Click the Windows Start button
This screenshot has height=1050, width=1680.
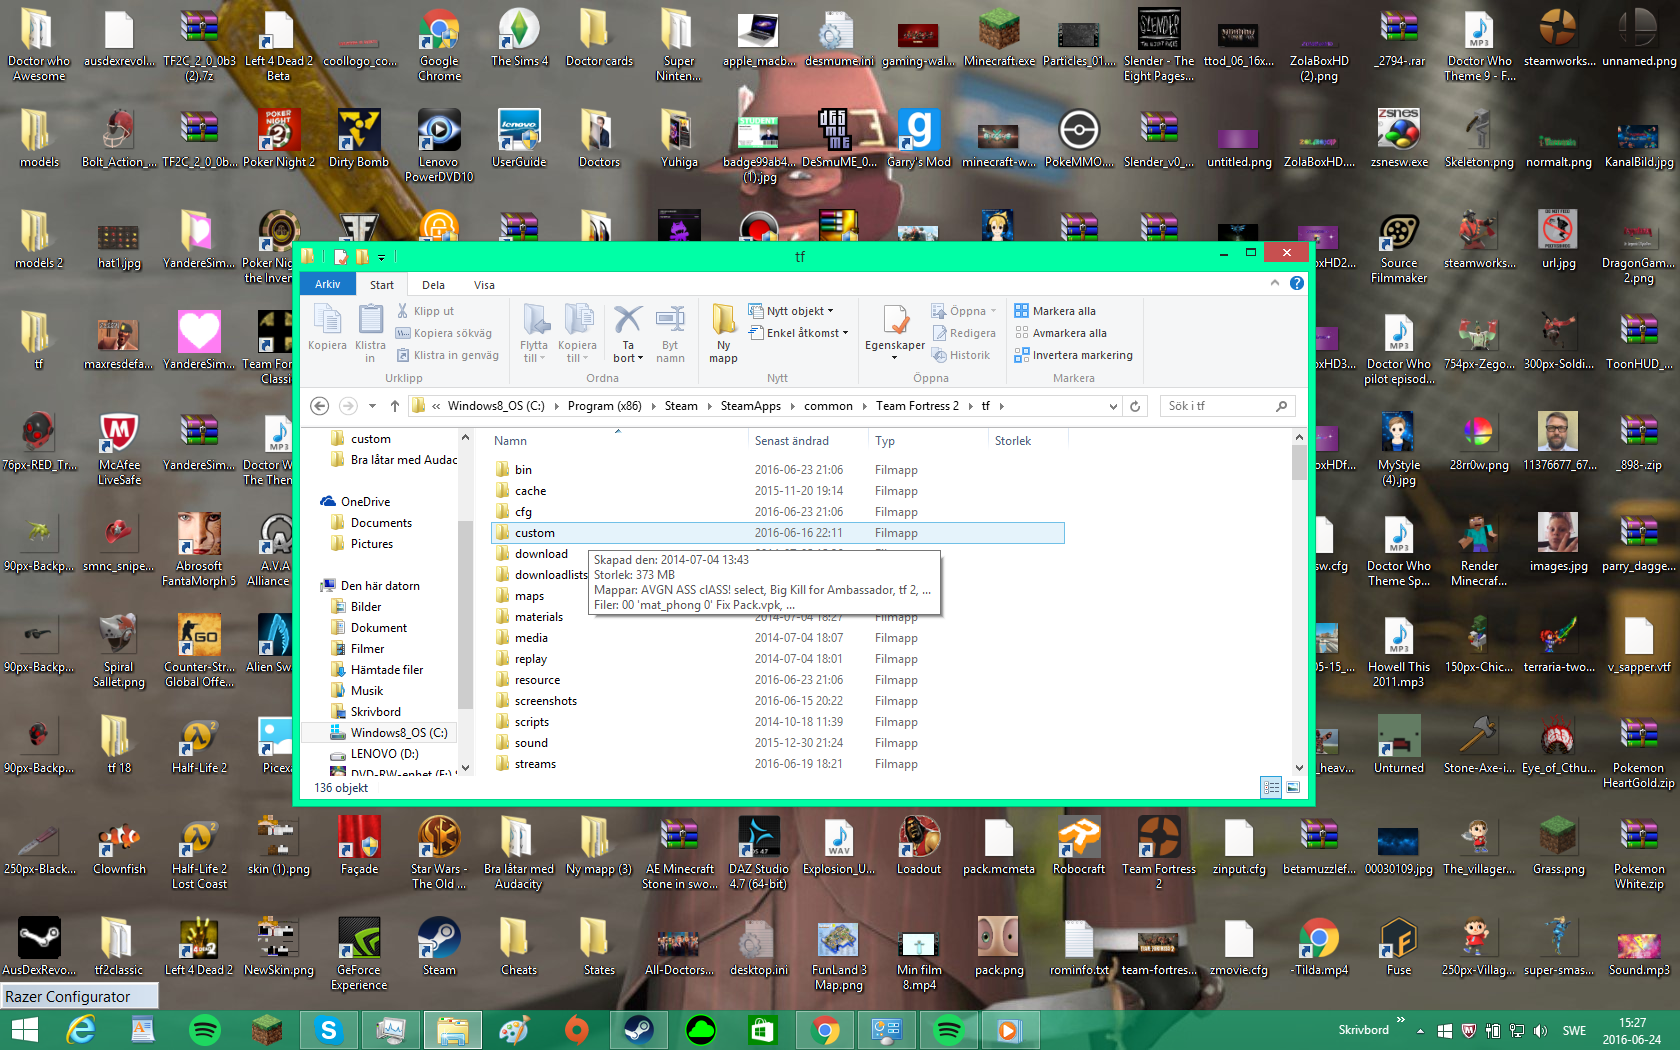(24, 1029)
